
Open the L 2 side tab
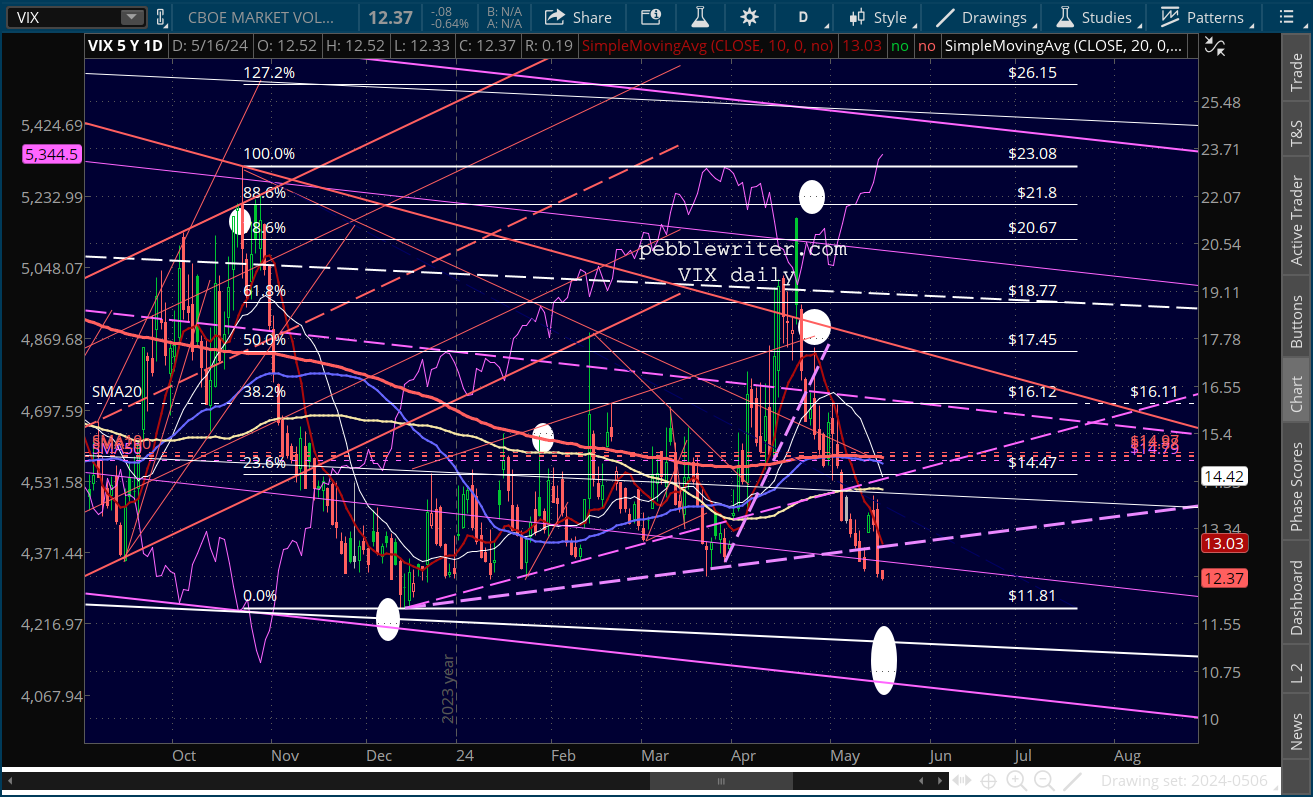pos(1296,674)
